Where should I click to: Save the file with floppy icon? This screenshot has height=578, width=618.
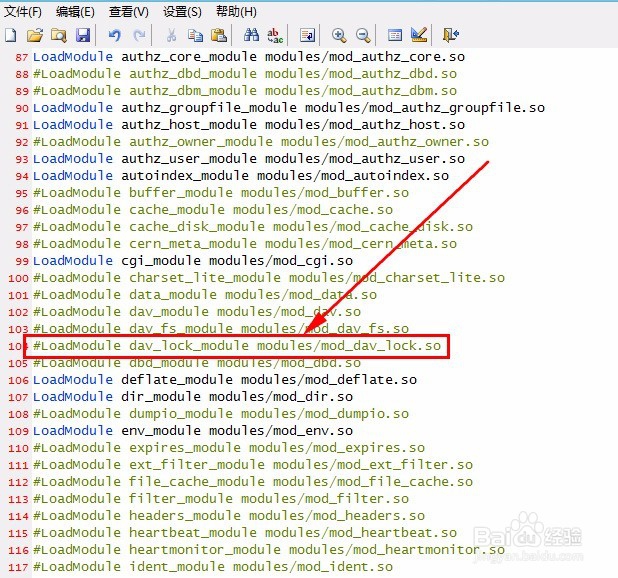click(83, 35)
